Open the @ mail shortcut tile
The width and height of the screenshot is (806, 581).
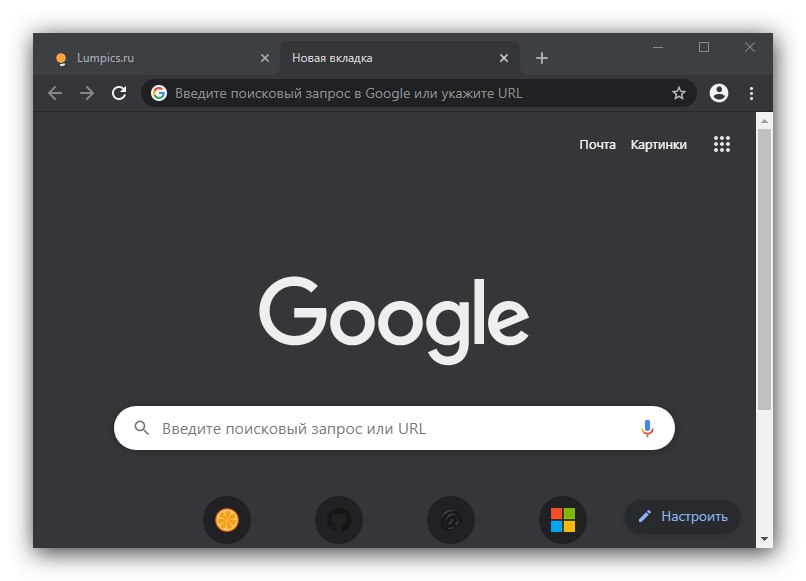pyautogui.click(x=451, y=519)
